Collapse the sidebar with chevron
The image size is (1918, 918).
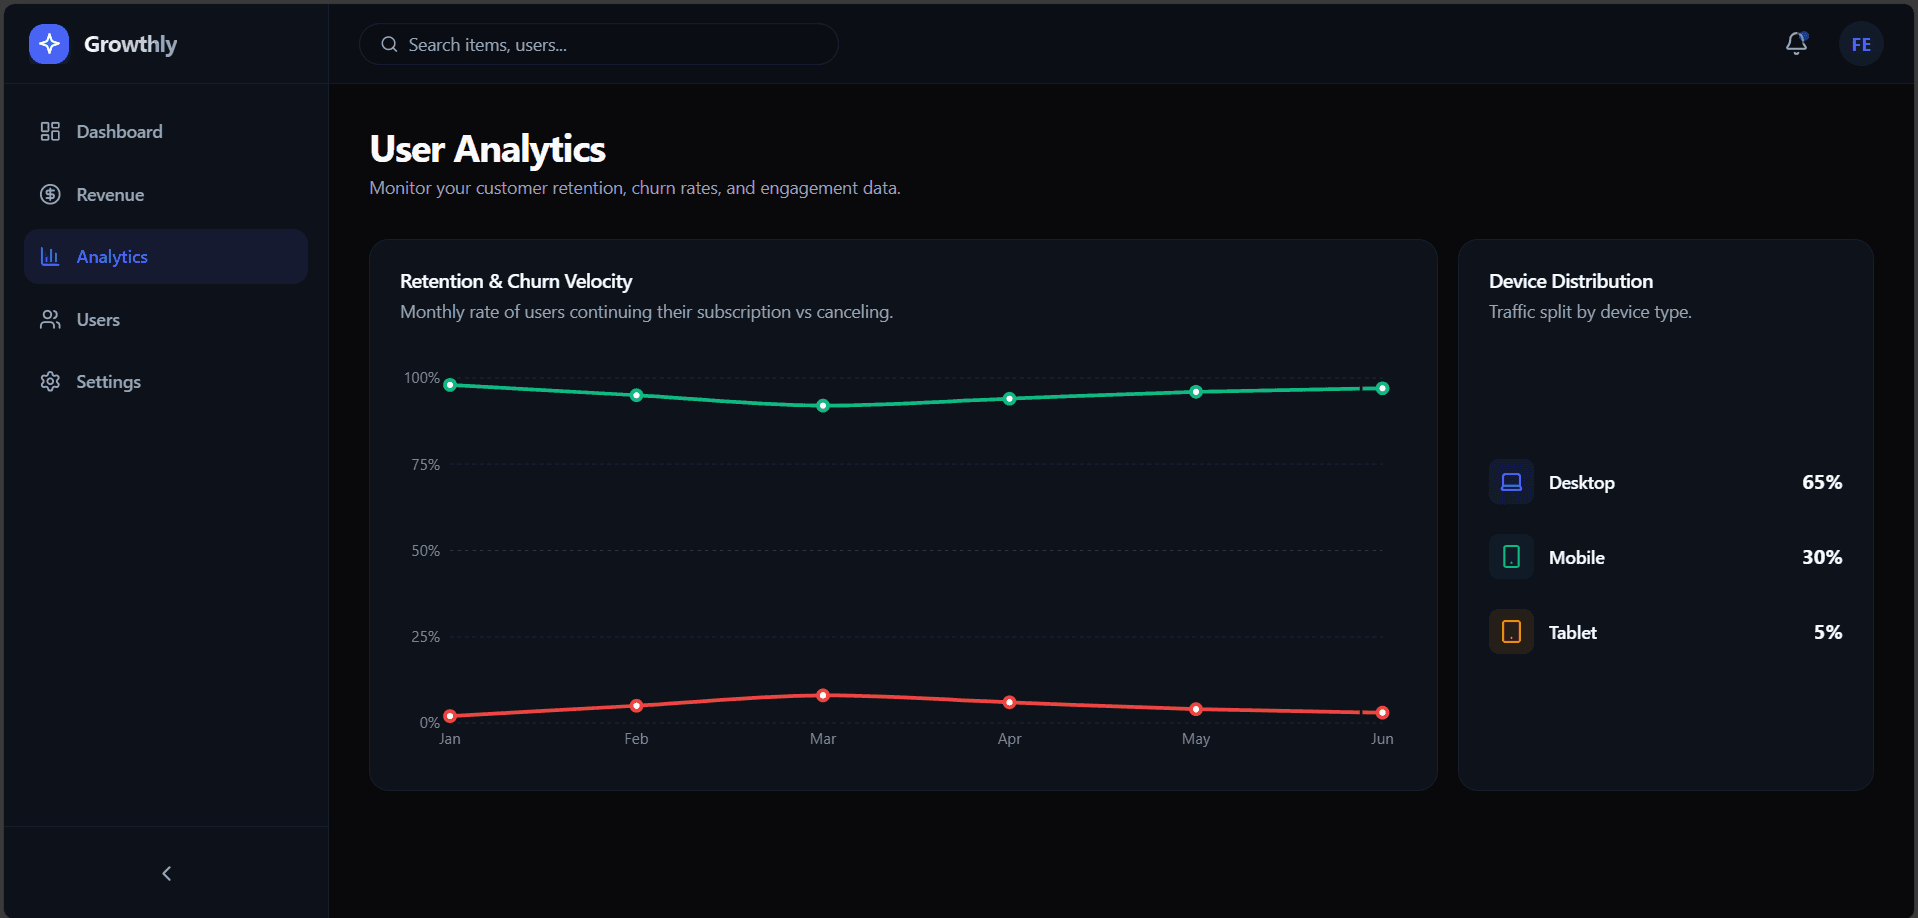click(166, 873)
